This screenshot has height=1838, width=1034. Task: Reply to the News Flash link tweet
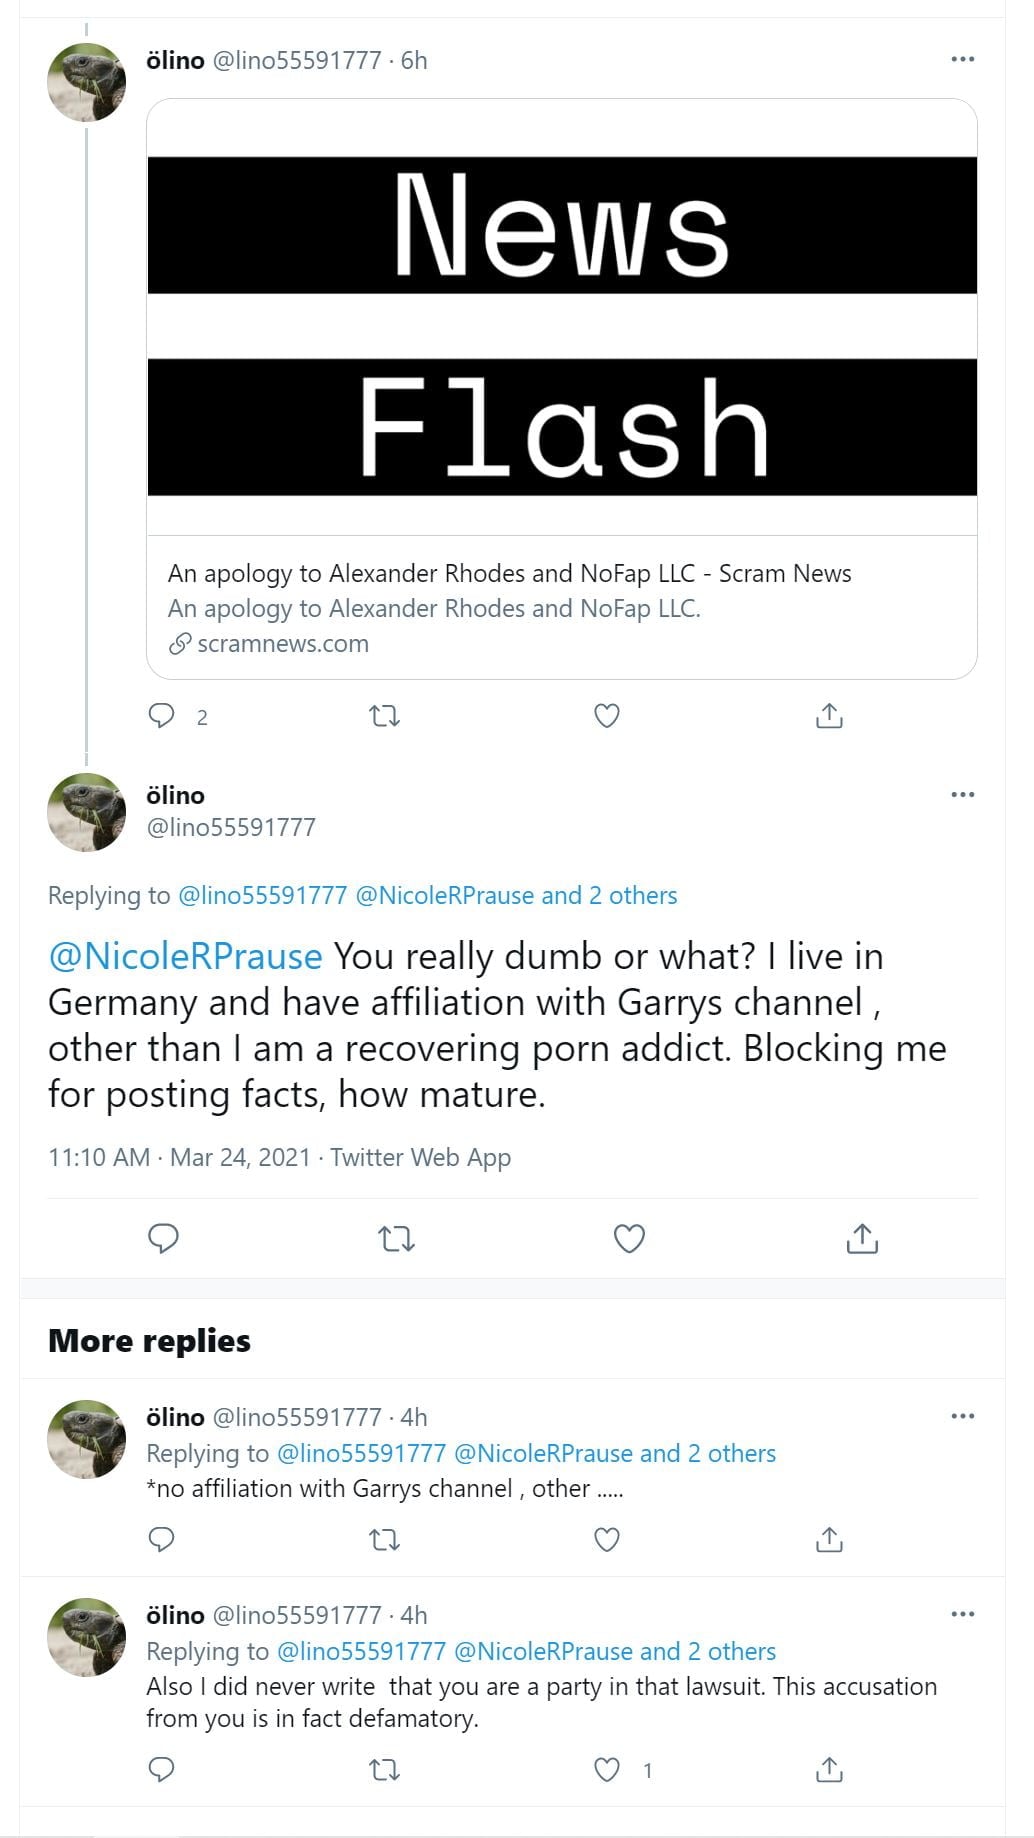tap(162, 716)
